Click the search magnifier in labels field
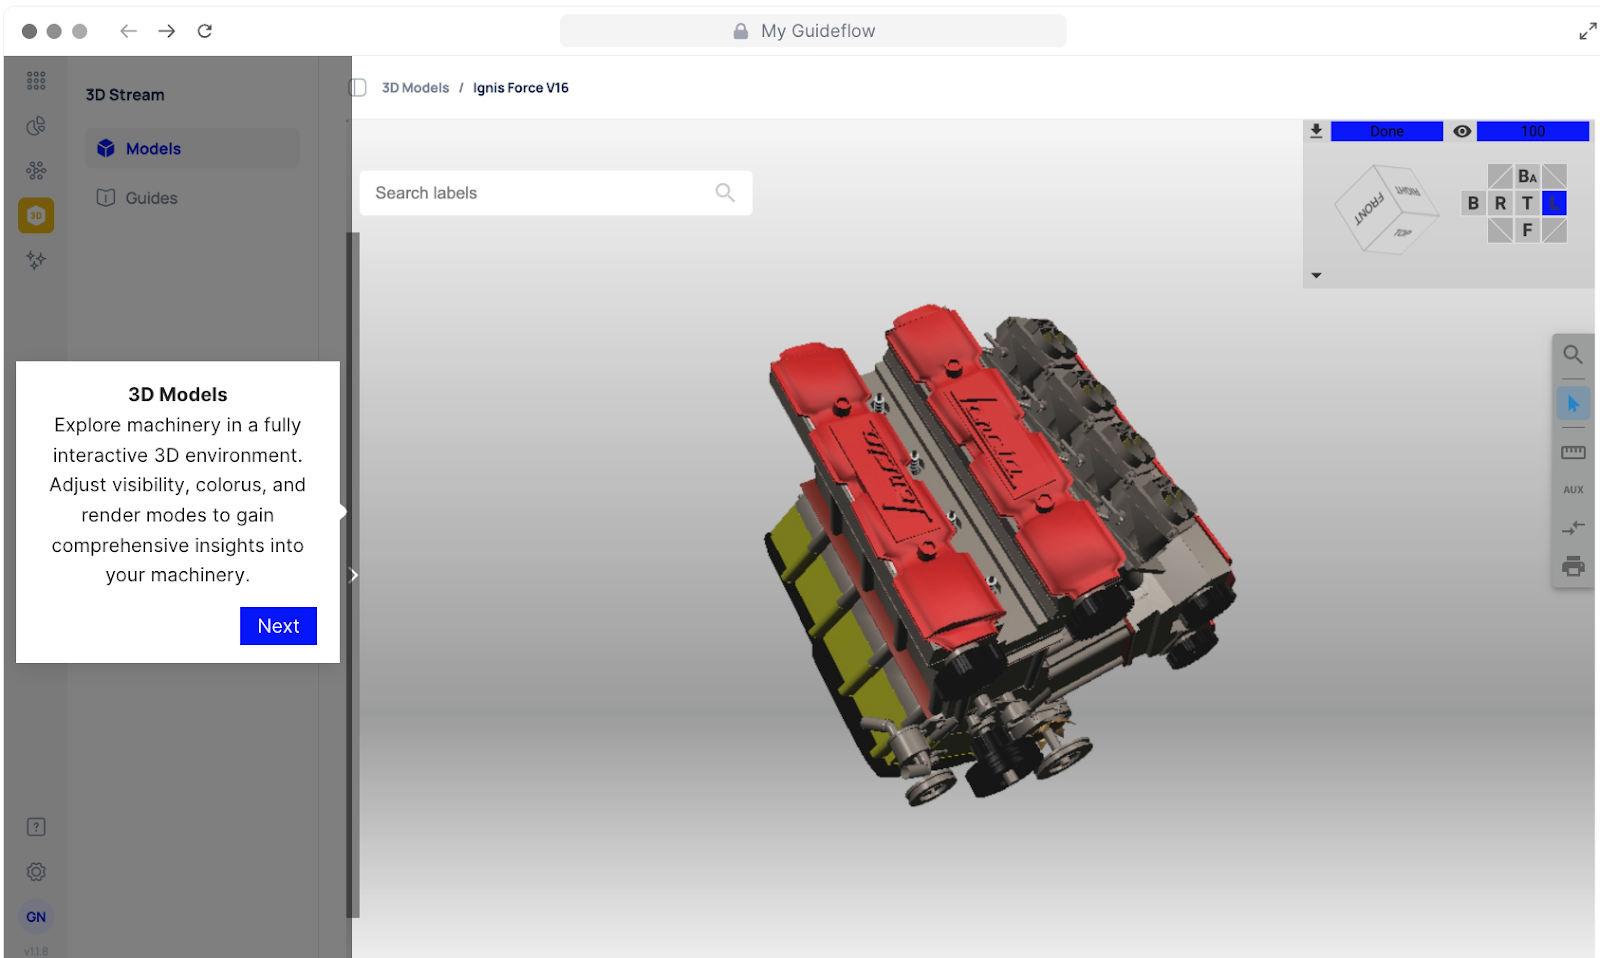 (725, 193)
